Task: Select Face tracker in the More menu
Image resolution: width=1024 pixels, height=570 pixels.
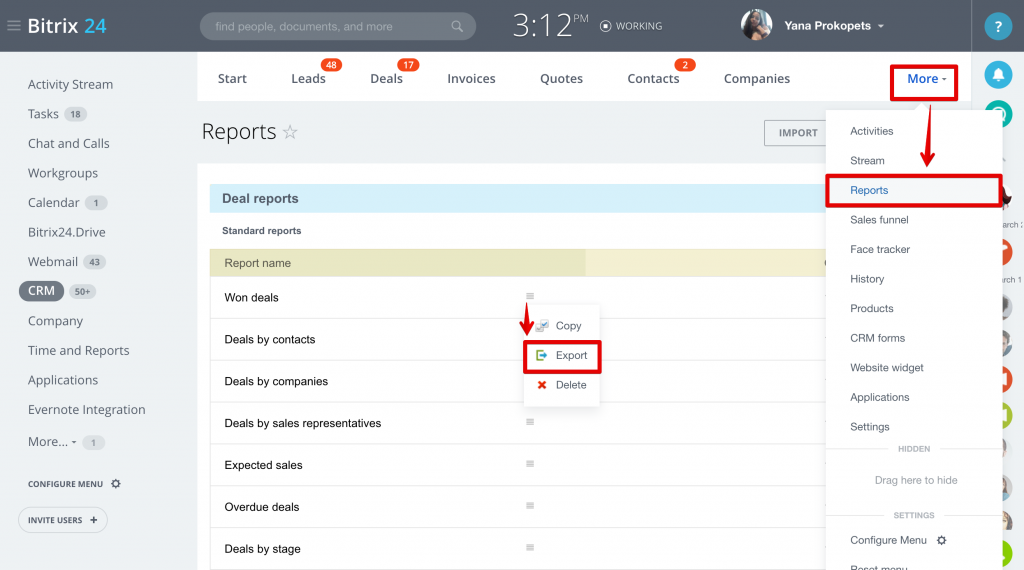Action: (880, 249)
